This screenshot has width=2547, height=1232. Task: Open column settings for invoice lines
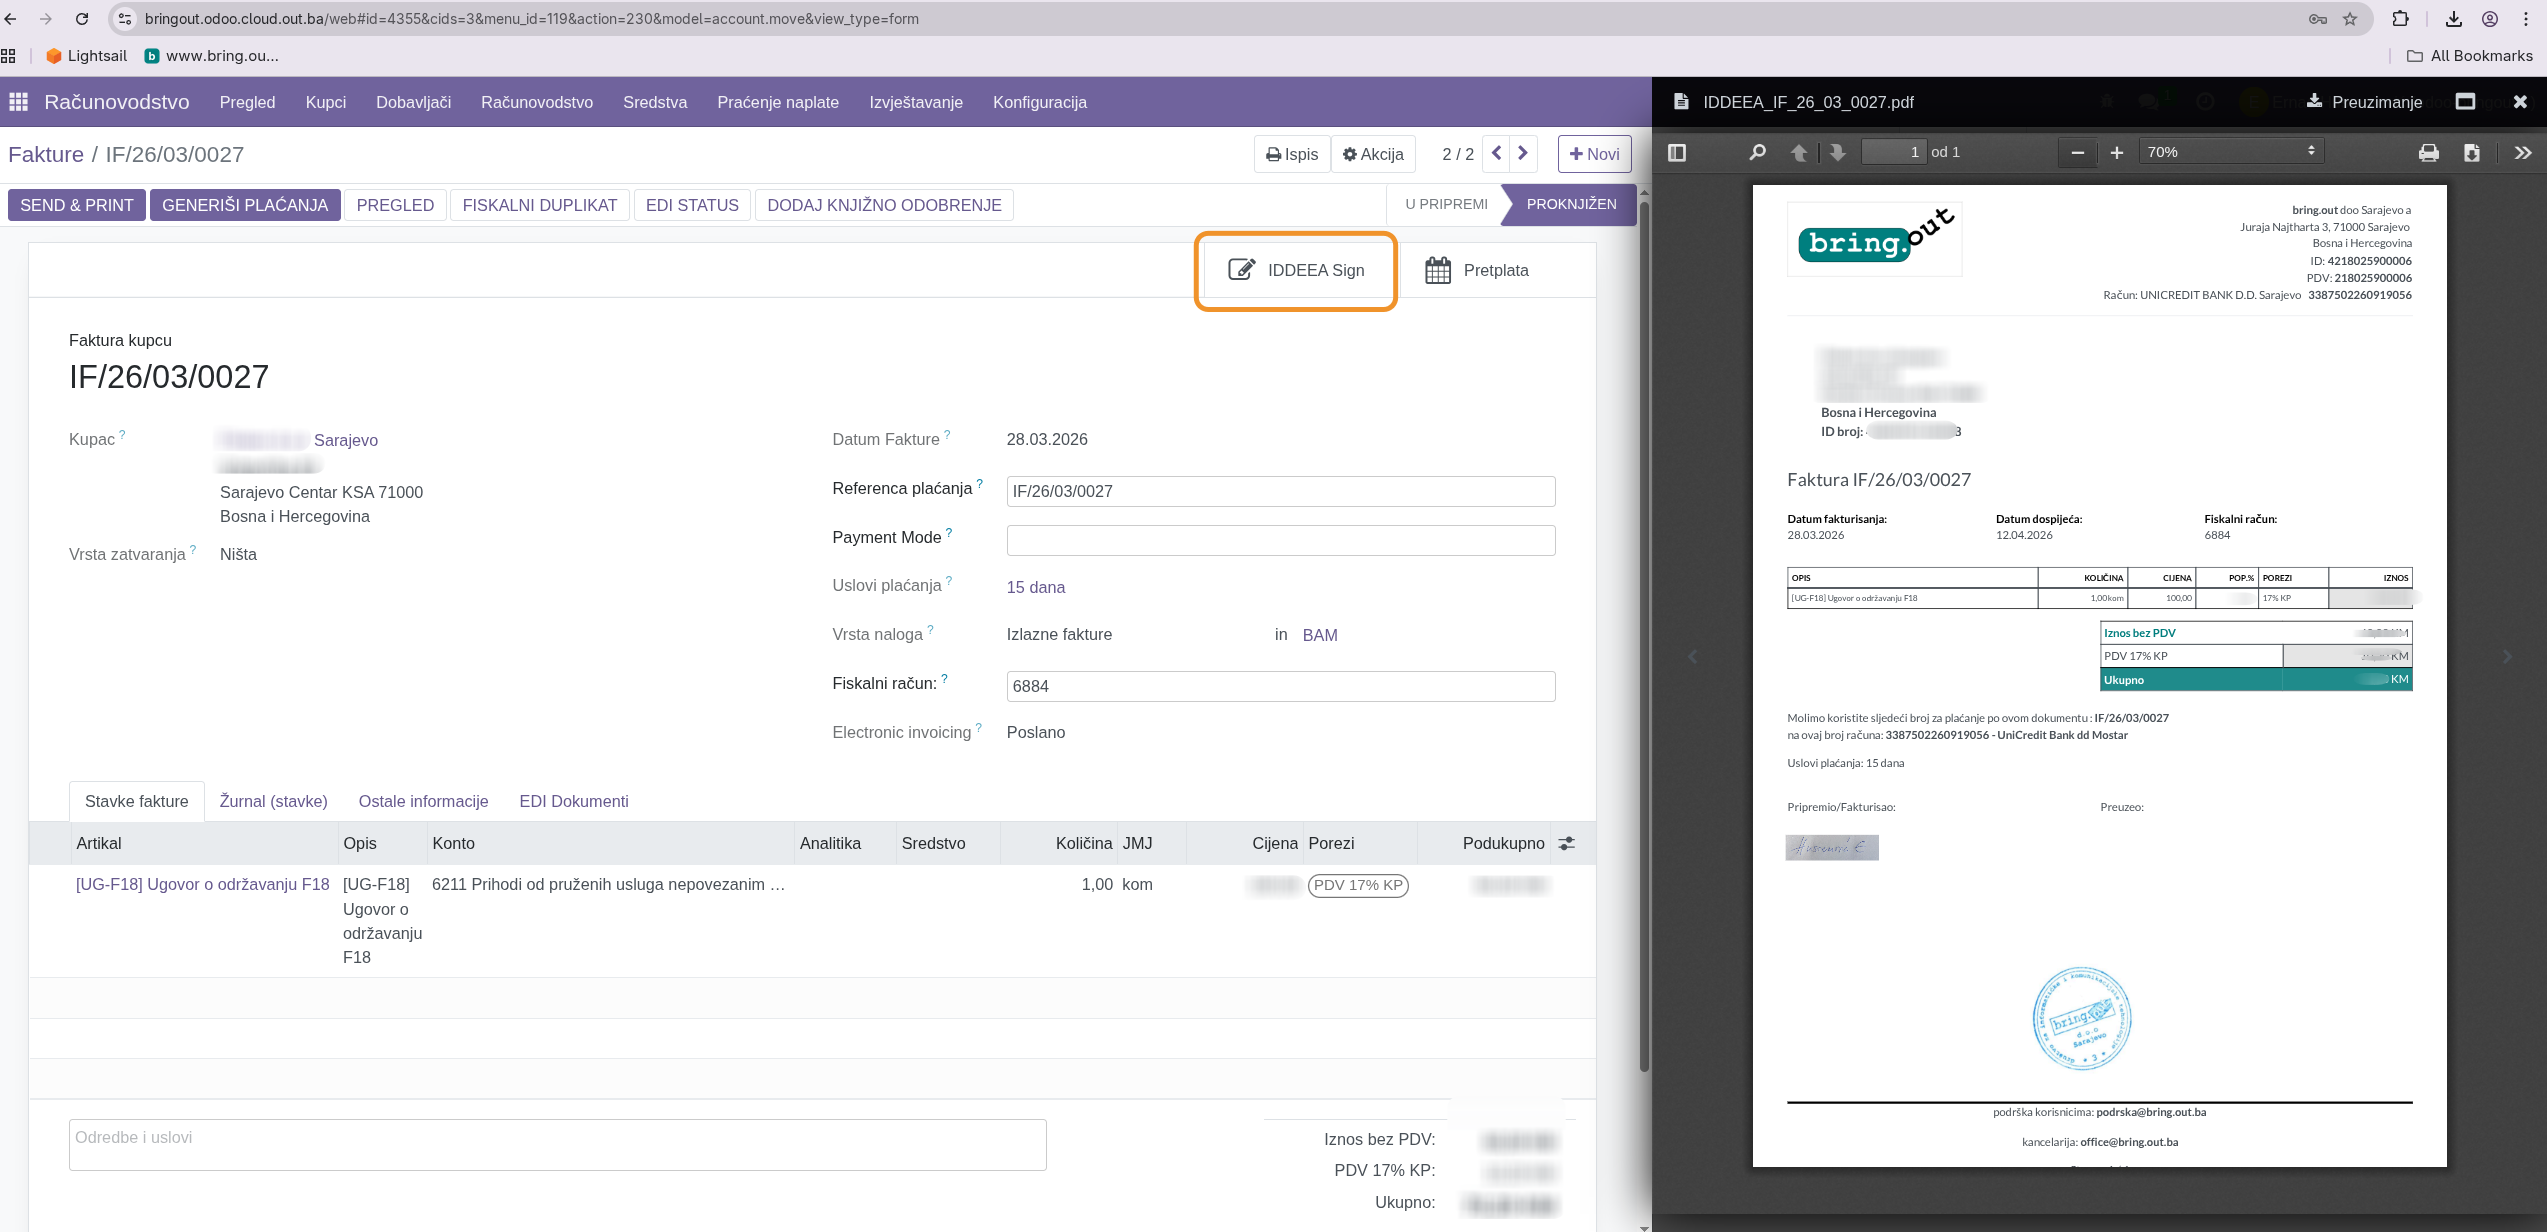coord(1567,844)
